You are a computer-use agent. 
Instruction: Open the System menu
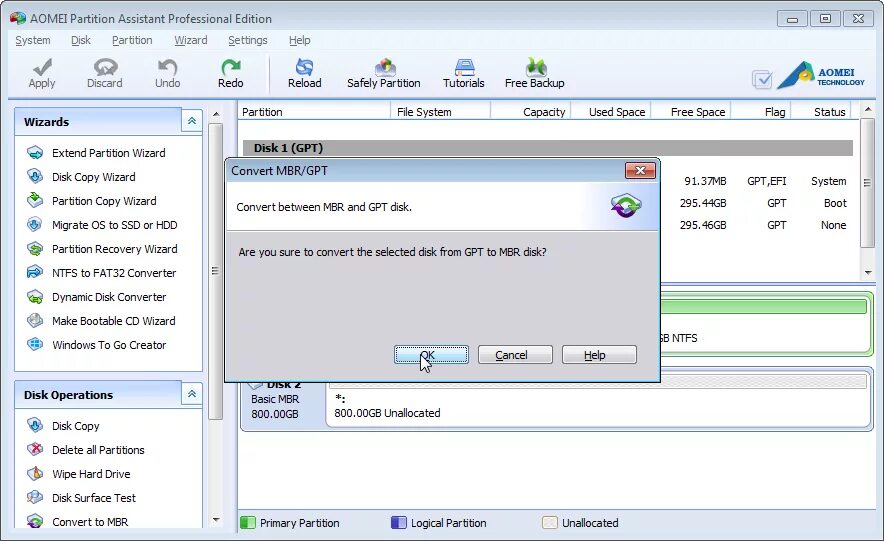pos(33,40)
